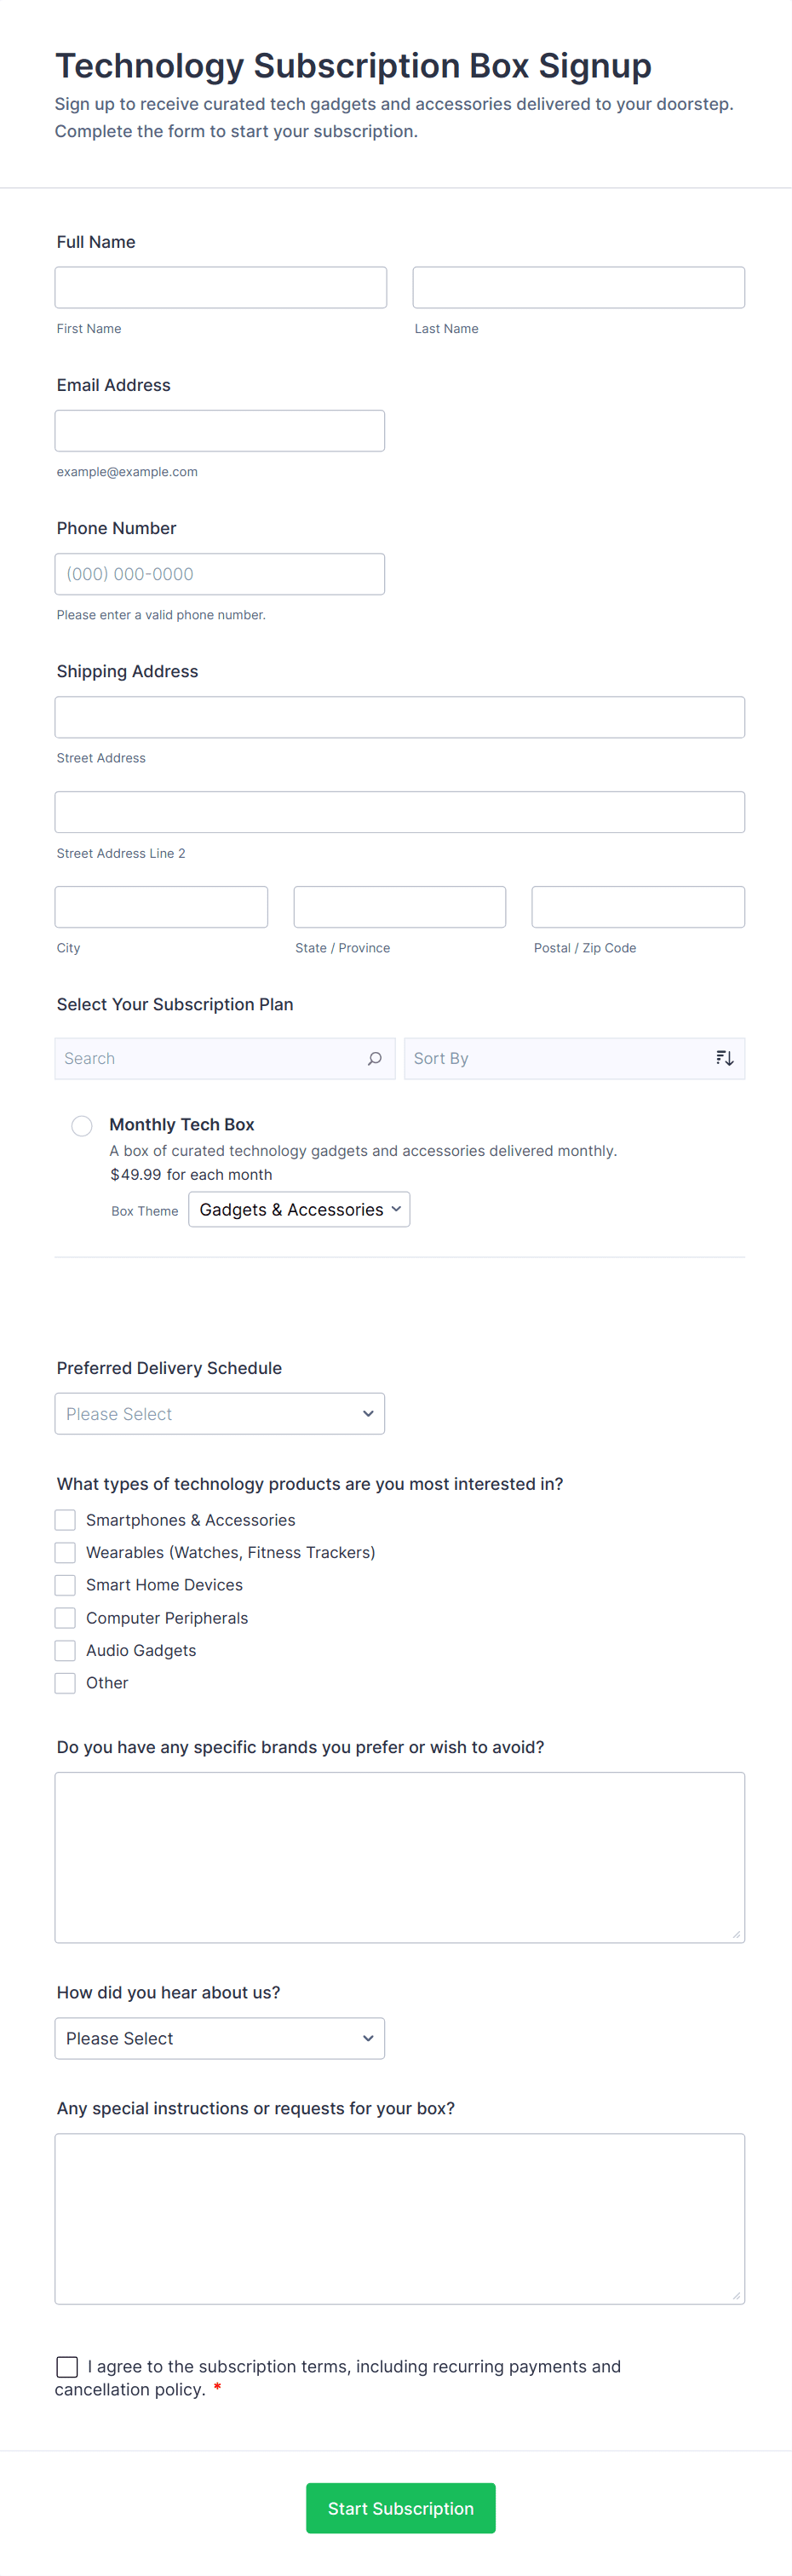Viewport: 792px width, 2576px height.
Task: Click the brand preferences text area
Action: coord(400,1857)
